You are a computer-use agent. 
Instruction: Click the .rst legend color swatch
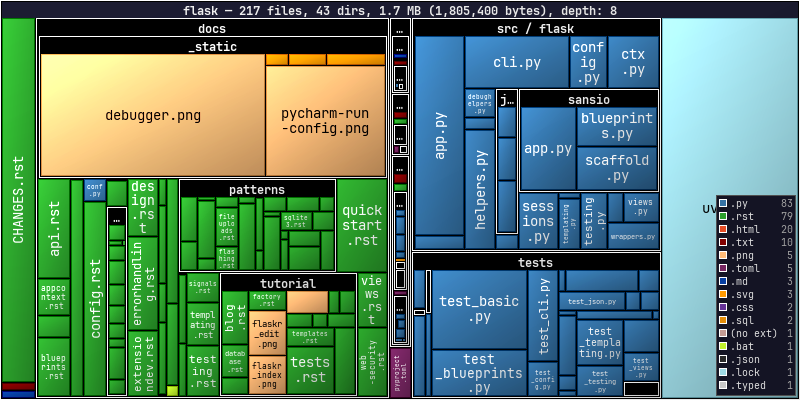tap(722, 216)
